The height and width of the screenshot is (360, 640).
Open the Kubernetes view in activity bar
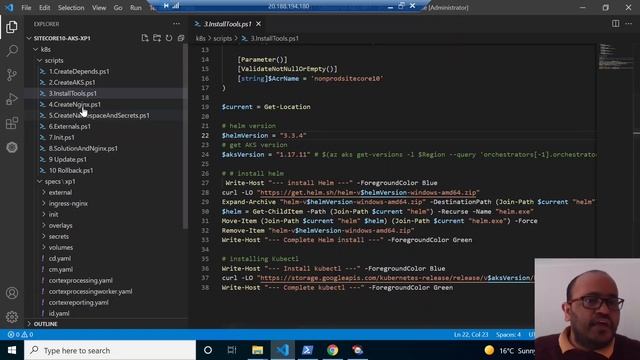point(12,147)
